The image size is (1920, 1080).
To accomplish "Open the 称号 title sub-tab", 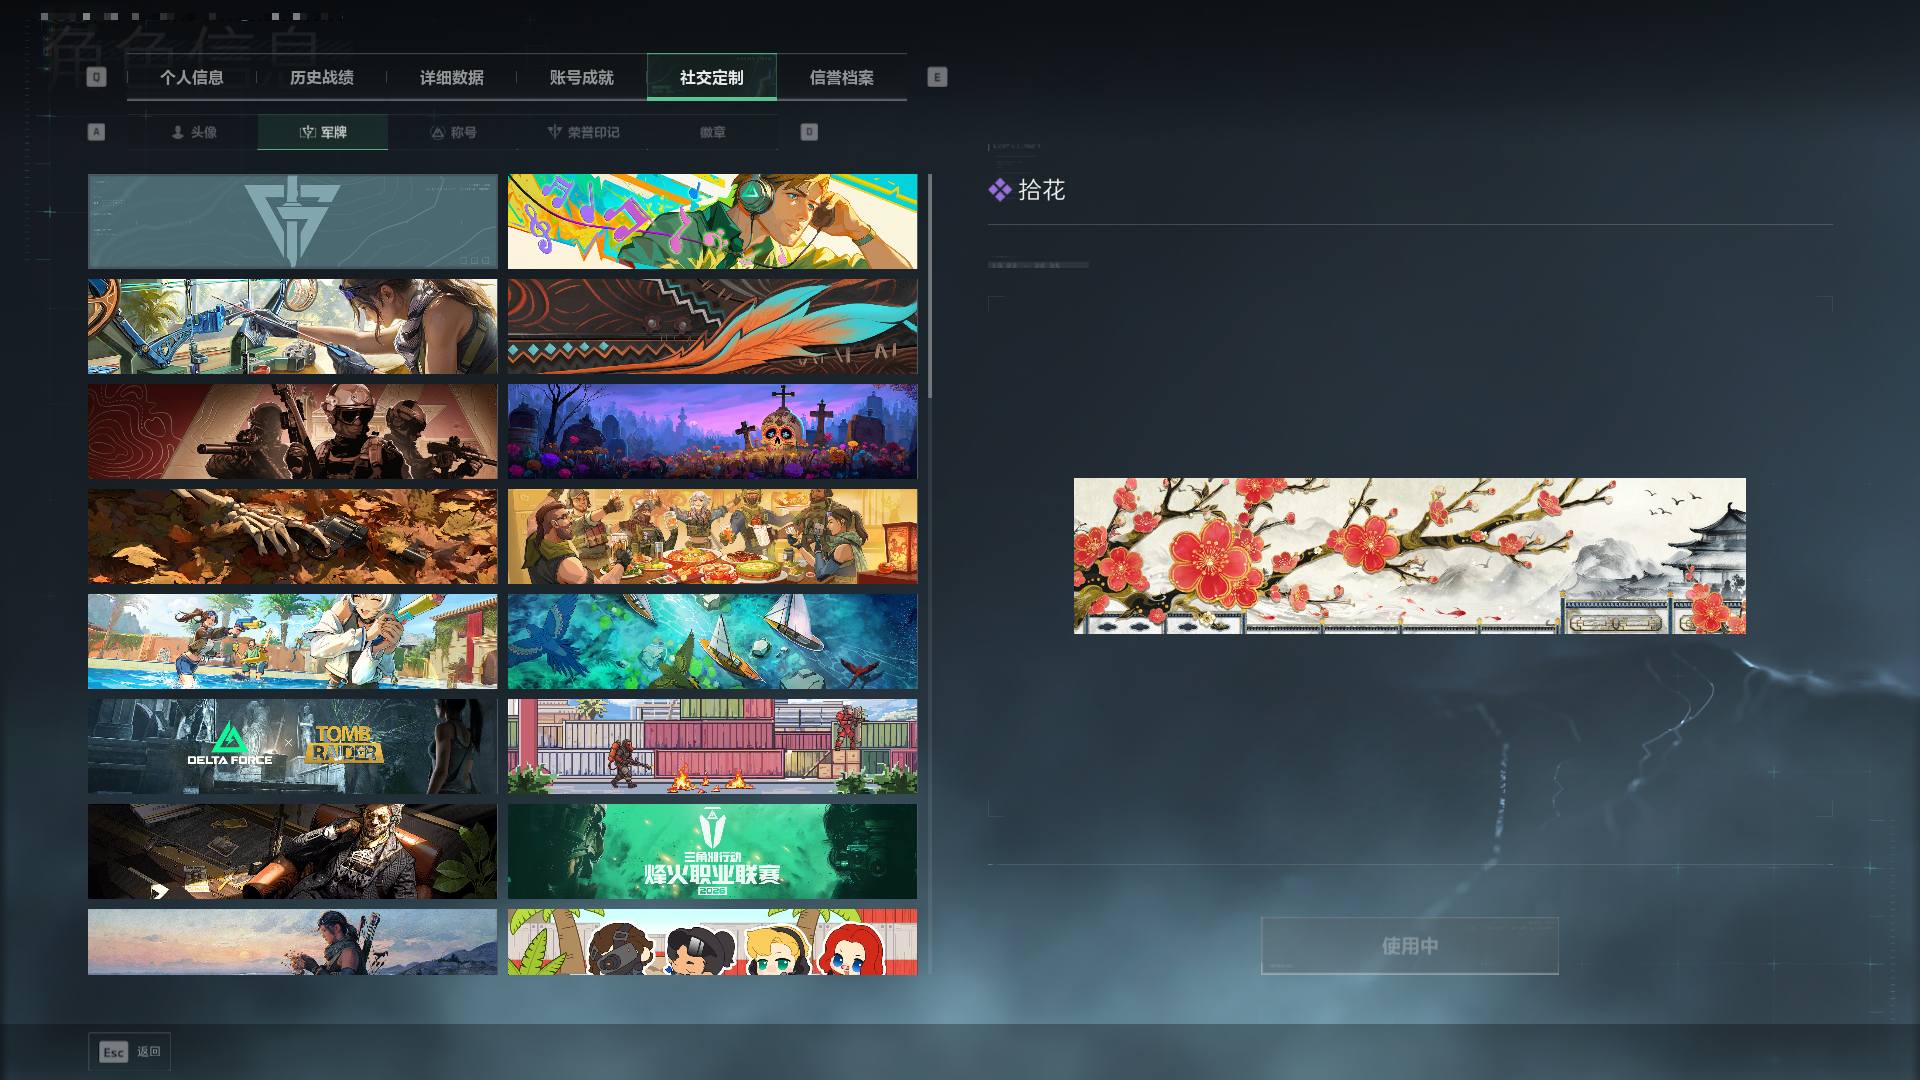I will tap(453, 132).
